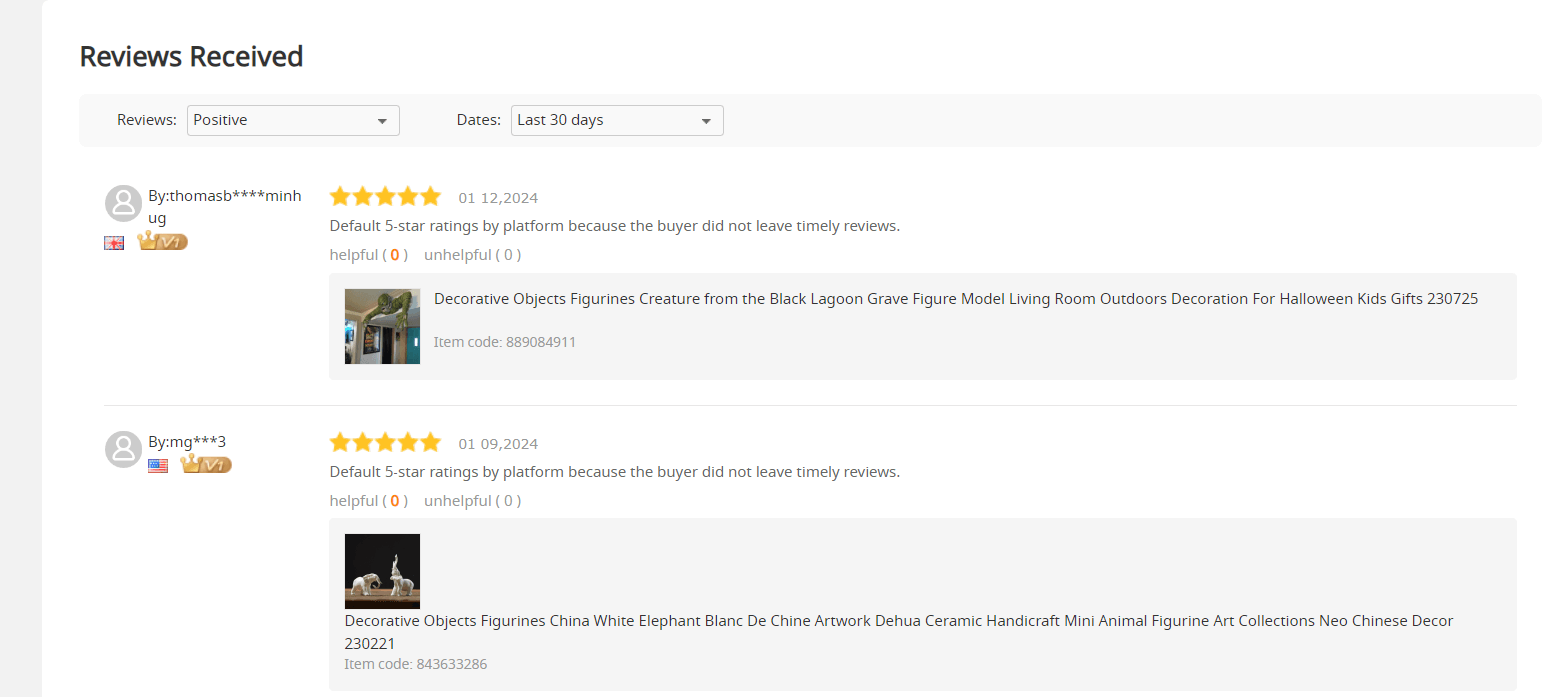Click the fifth star on the first review
The width and height of the screenshot is (1556, 697).
[x=431, y=196]
